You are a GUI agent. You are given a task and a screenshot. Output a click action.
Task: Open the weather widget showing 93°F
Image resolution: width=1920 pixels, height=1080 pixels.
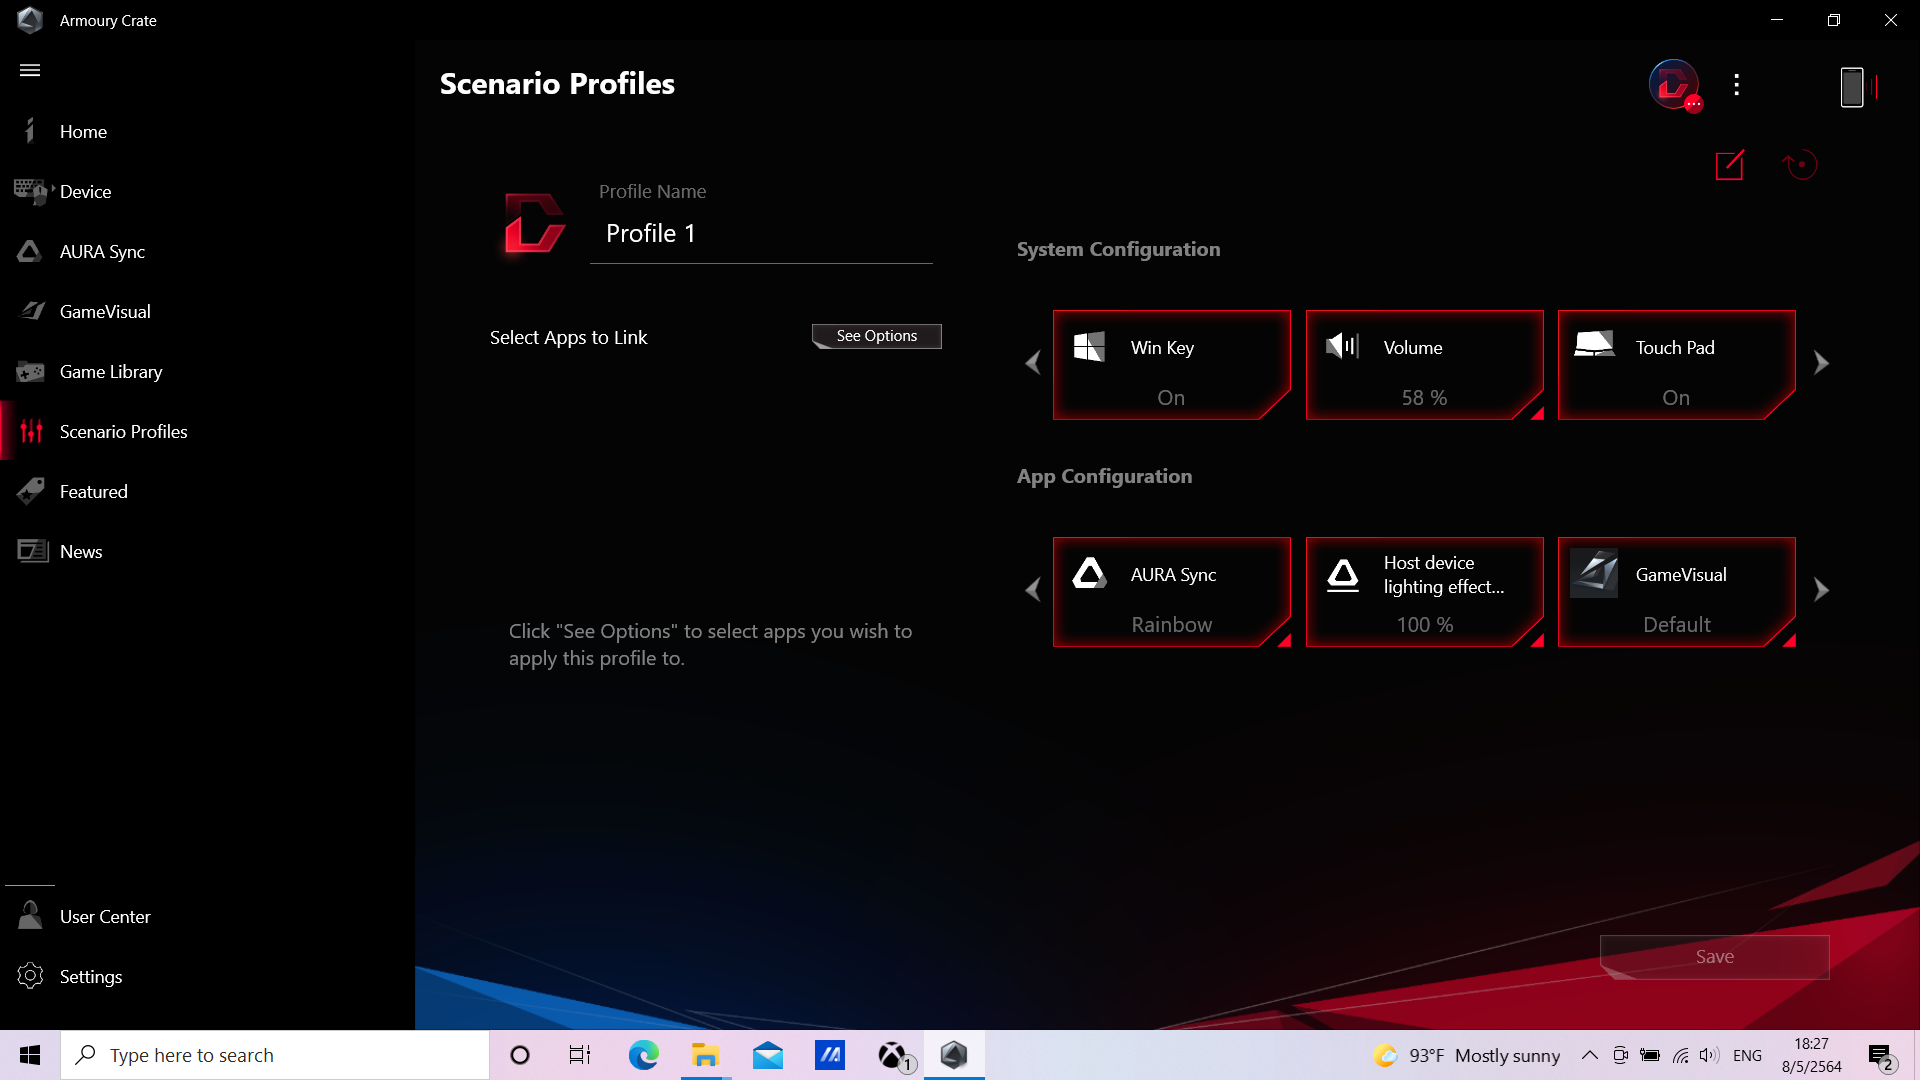pyautogui.click(x=1467, y=1055)
